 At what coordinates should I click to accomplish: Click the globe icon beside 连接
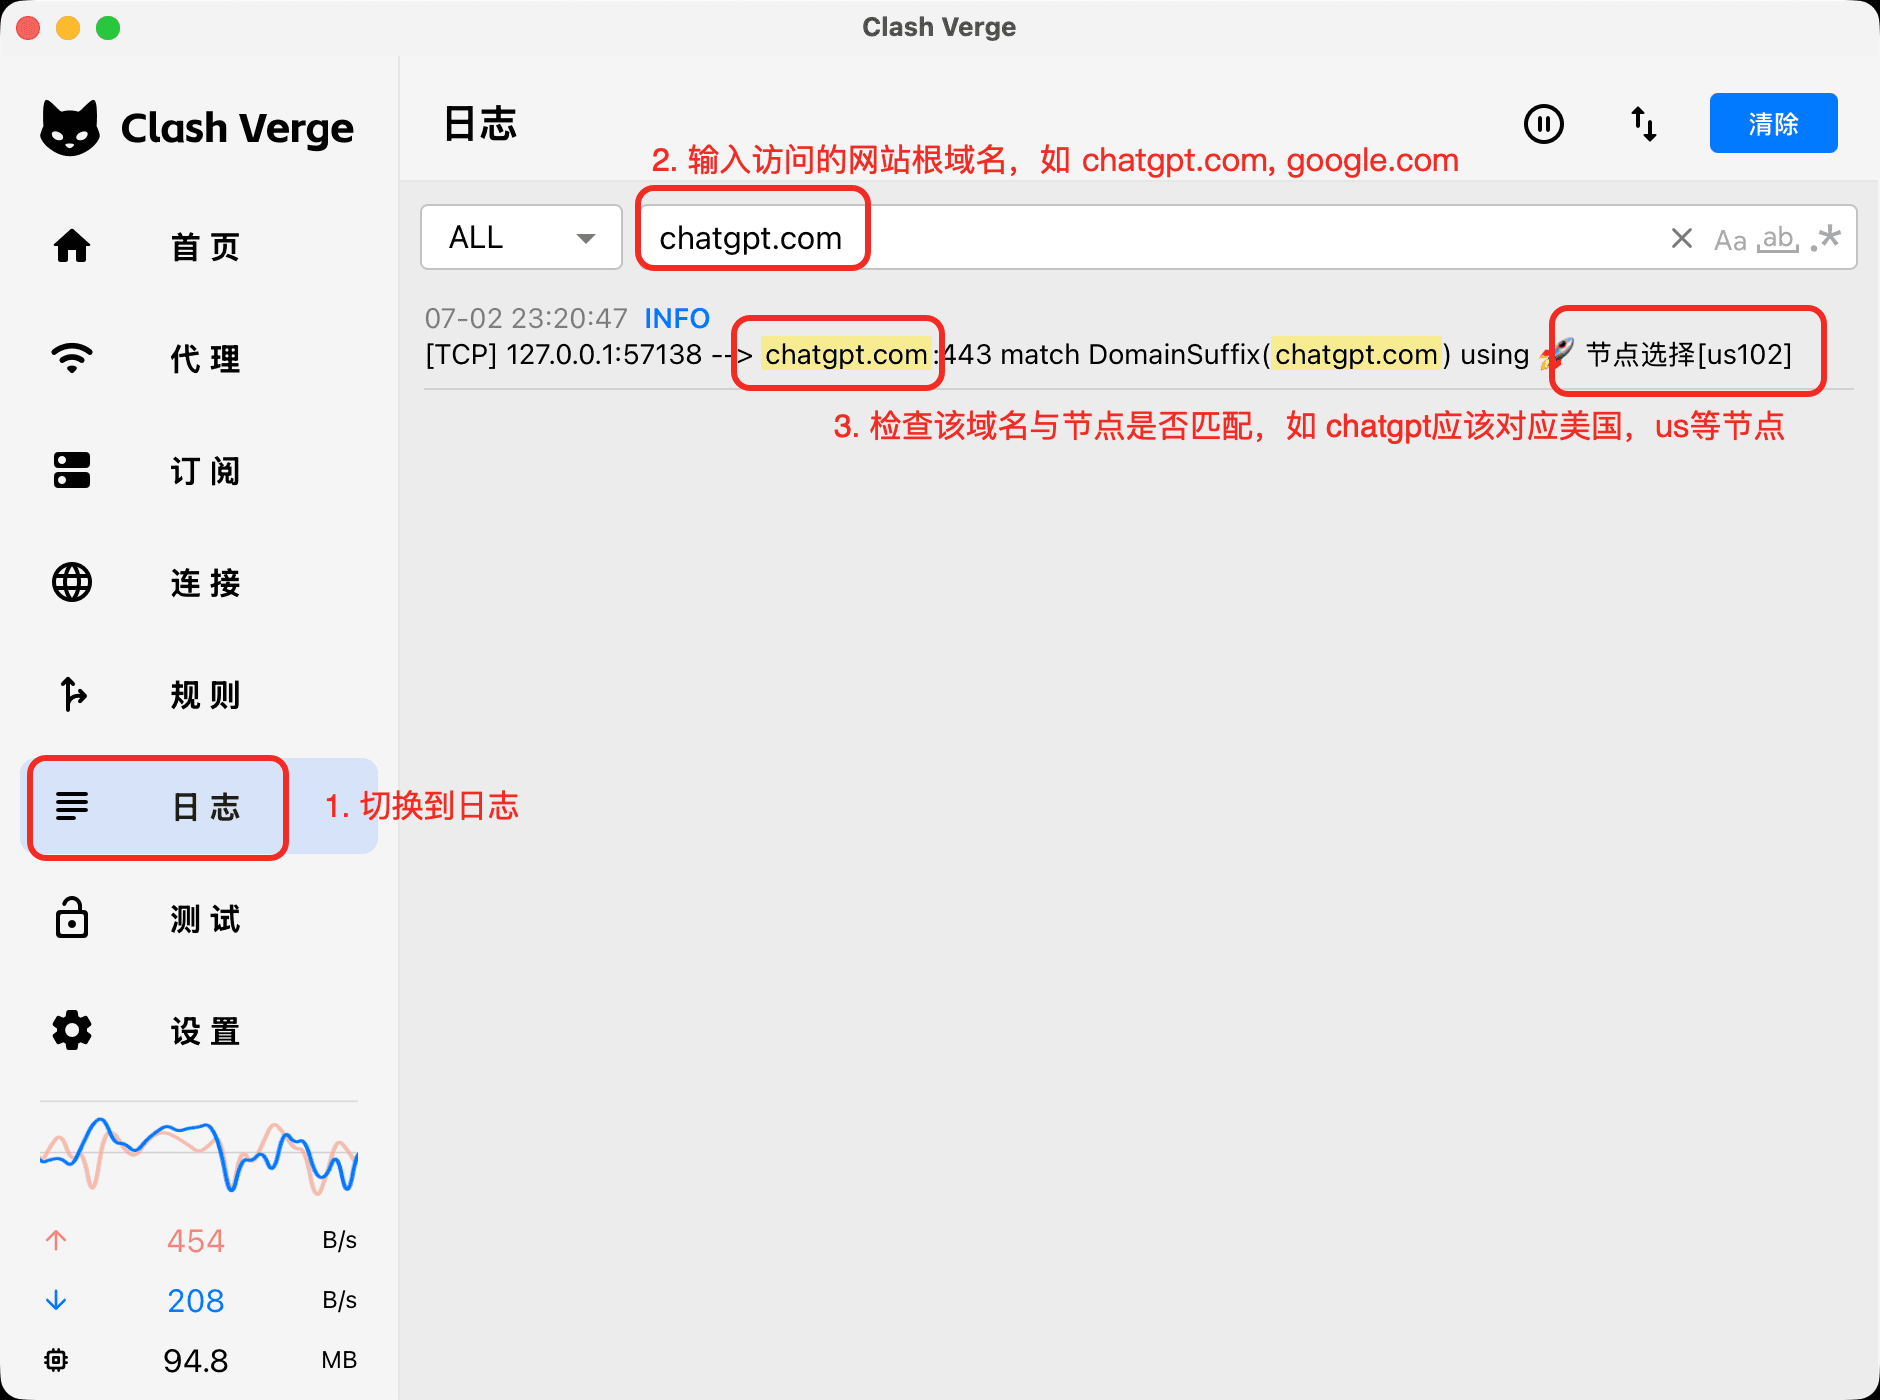pyautogui.click(x=72, y=582)
